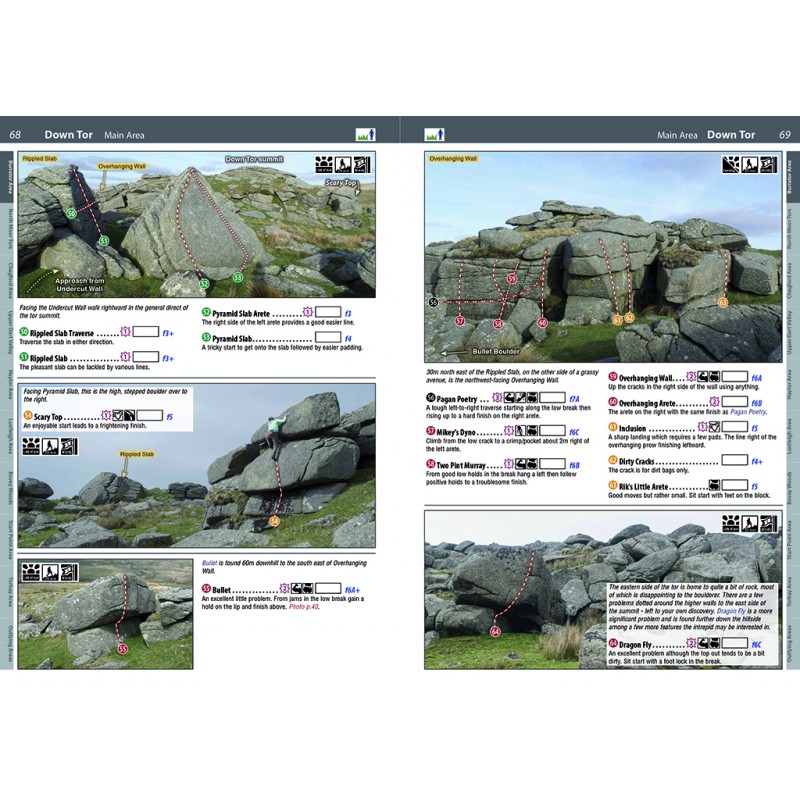The width and height of the screenshot is (800, 800).
Task: Open the Haytor Area tab on right edge
Action: click(790, 384)
